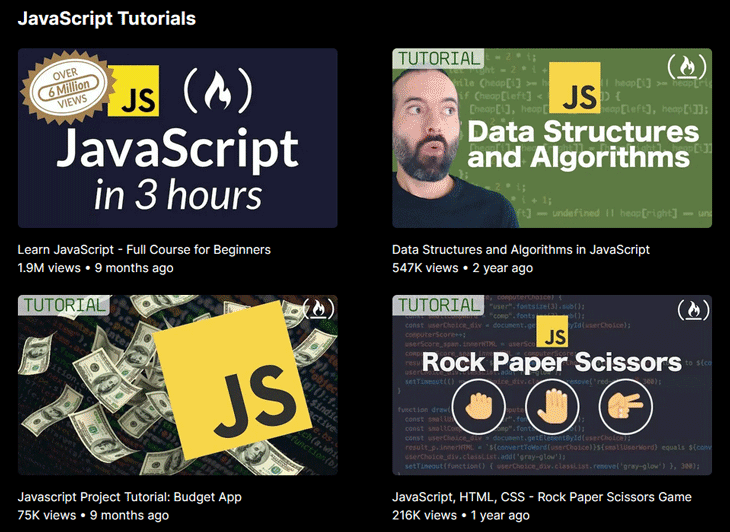The width and height of the screenshot is (730, 532).
Task: Open Learn JavaScript - Full Course for Beginners title
Action: click(x=144, y=249)
